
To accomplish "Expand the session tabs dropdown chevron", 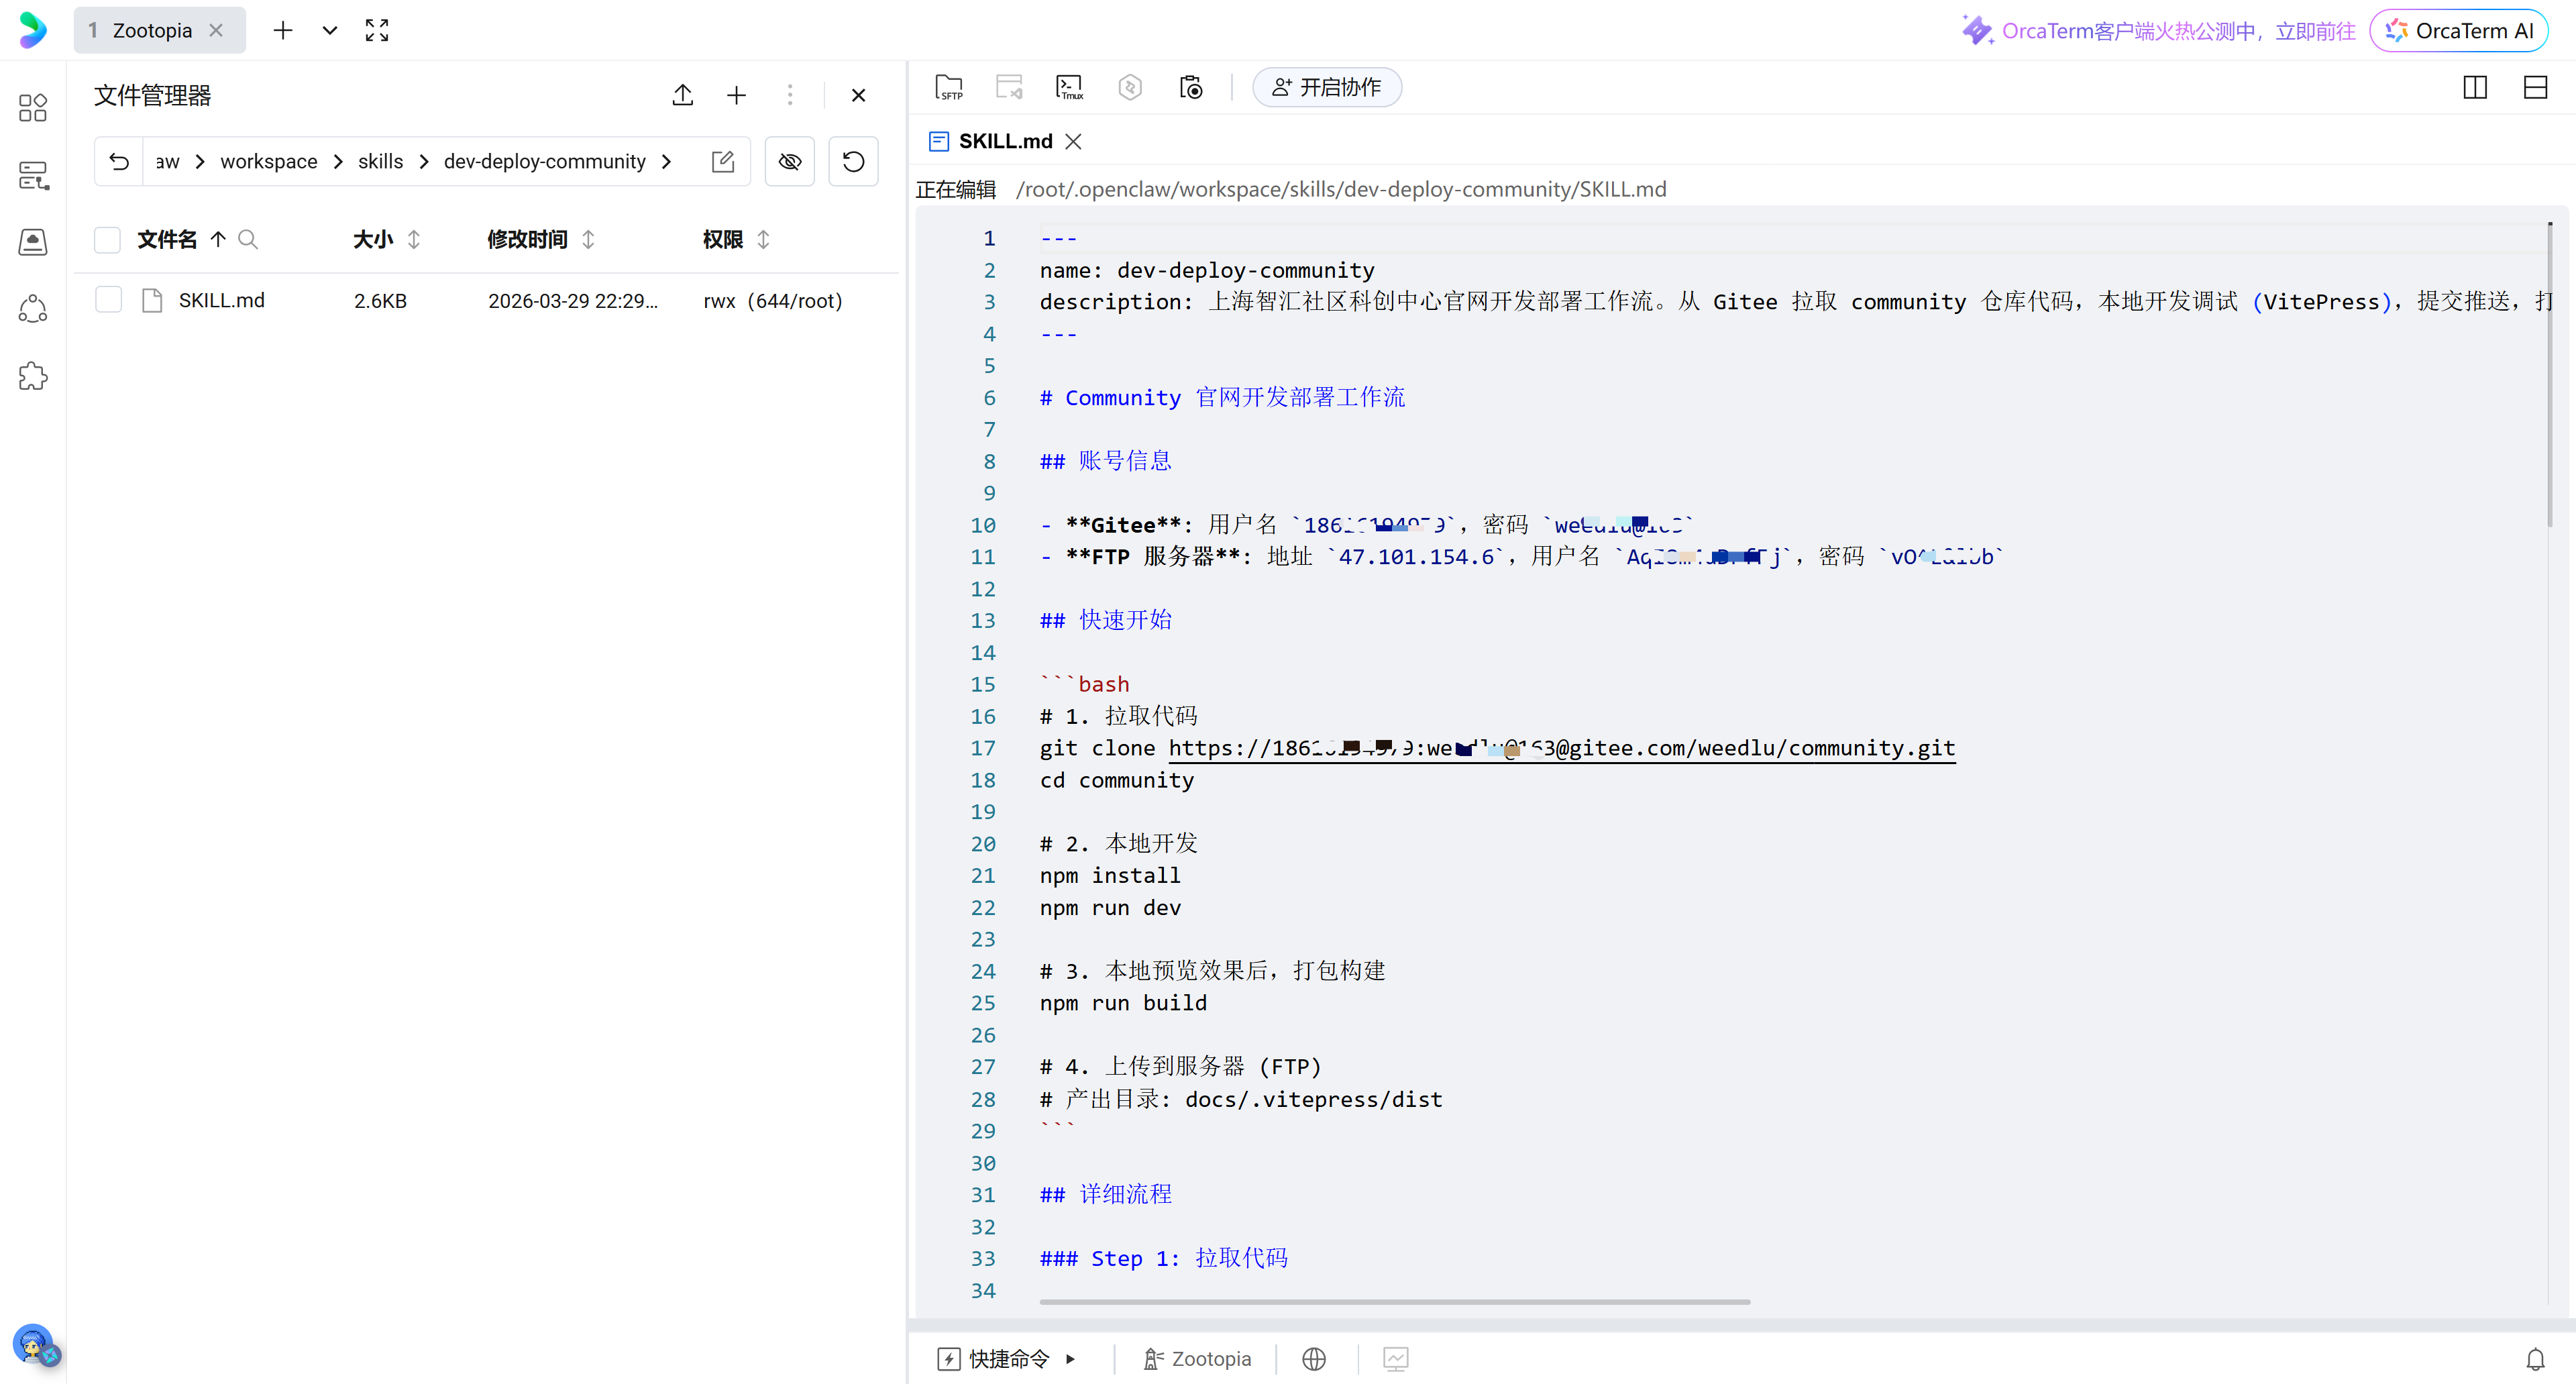I will (329, 30).
